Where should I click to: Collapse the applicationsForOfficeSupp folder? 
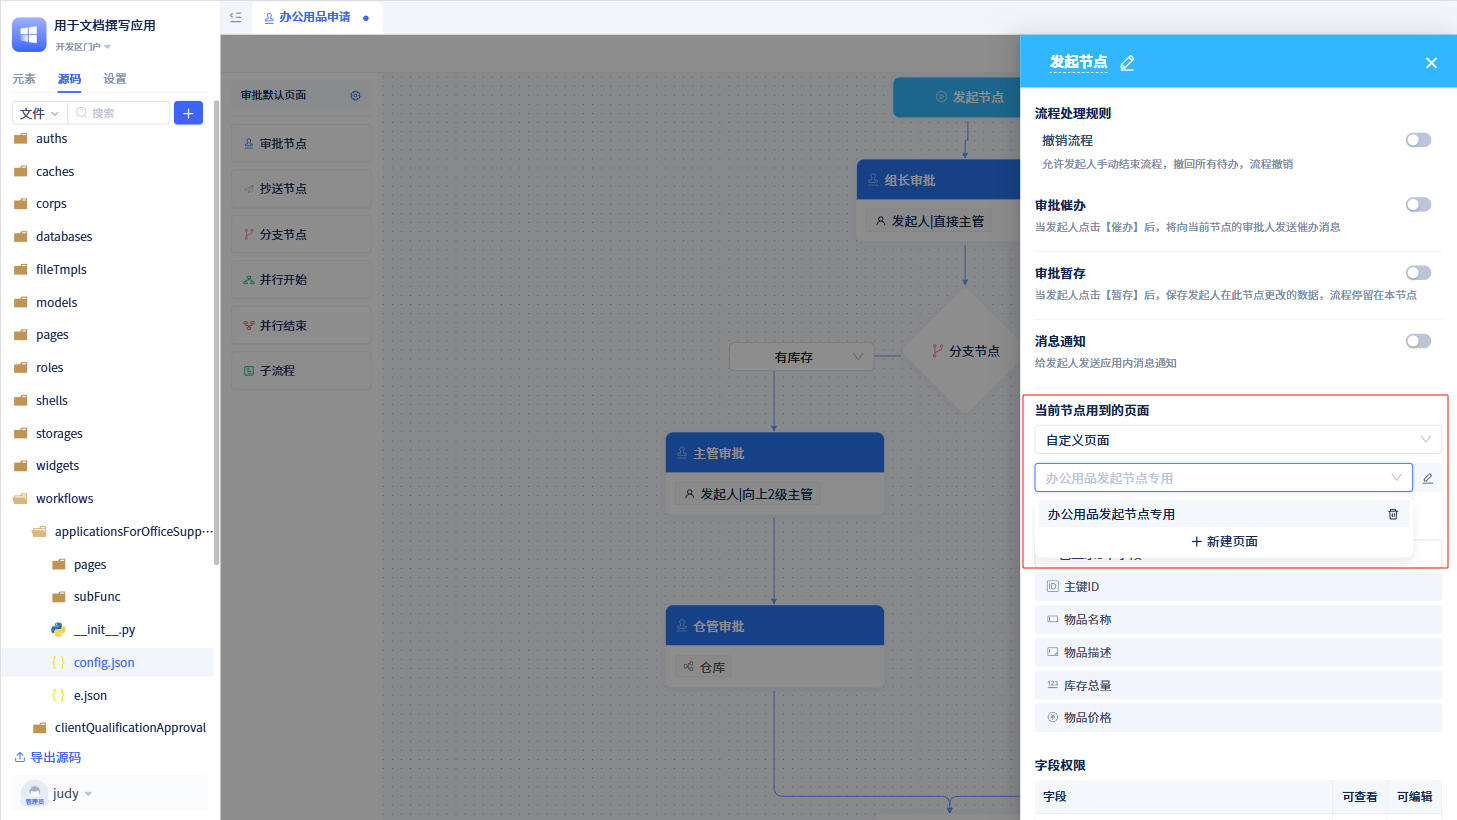(122, 532)
